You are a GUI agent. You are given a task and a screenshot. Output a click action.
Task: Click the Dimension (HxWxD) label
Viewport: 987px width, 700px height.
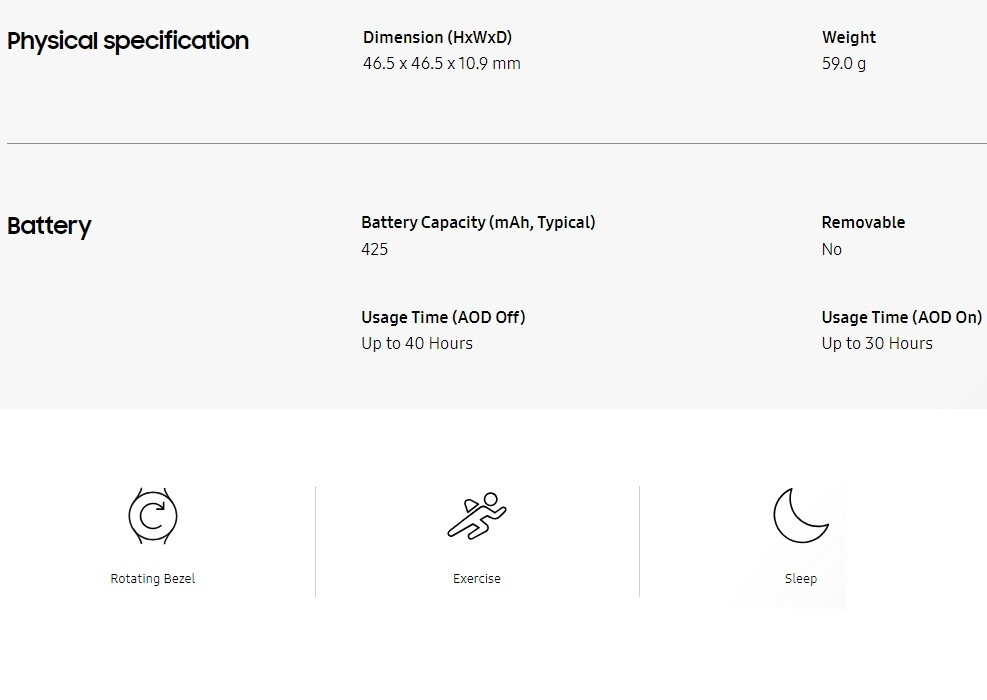438,37
